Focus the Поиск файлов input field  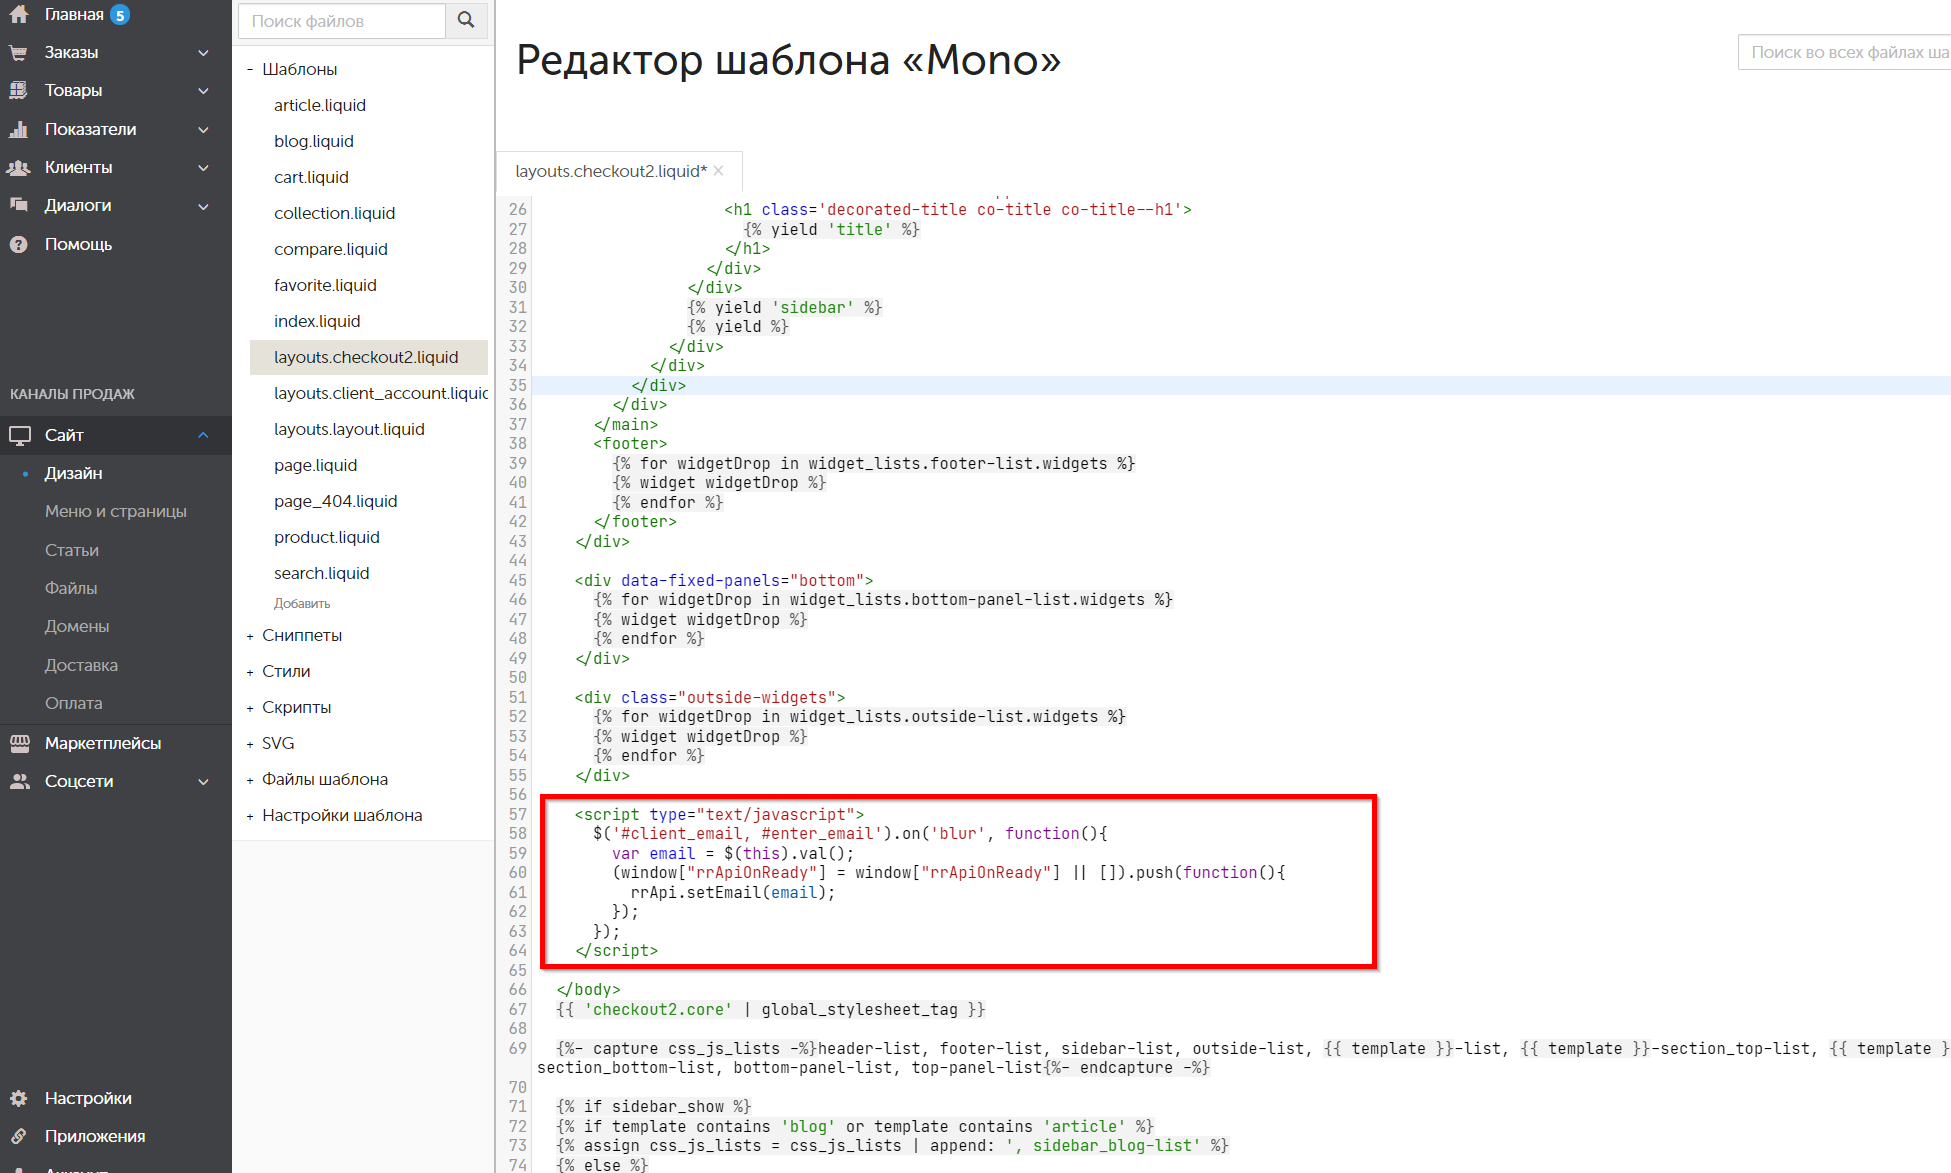click(x=341, y=21)
